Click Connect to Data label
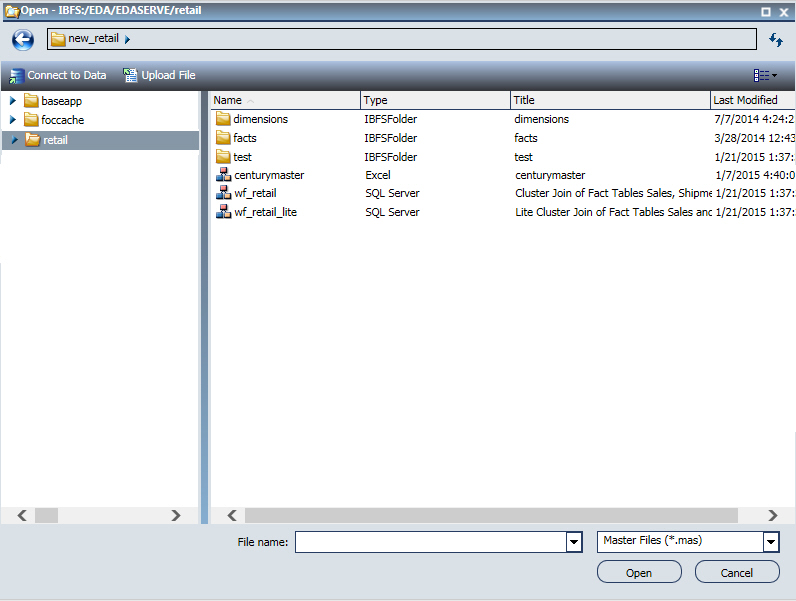The image size is (796, 601). [x=67, y=75]
